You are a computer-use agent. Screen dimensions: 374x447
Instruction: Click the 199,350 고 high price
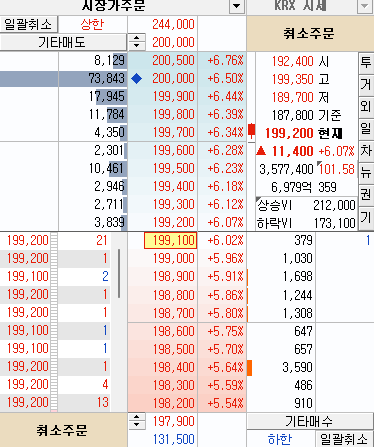(293, 79)
